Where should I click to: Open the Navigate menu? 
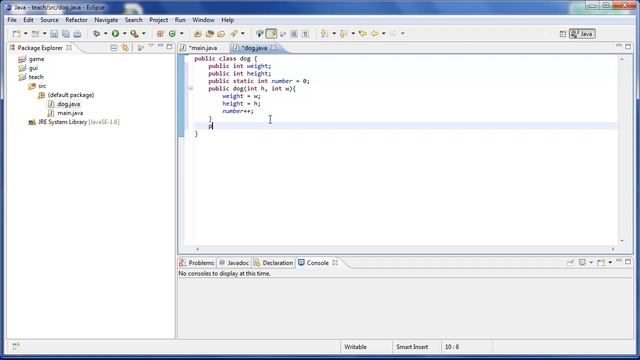(106, 20)
